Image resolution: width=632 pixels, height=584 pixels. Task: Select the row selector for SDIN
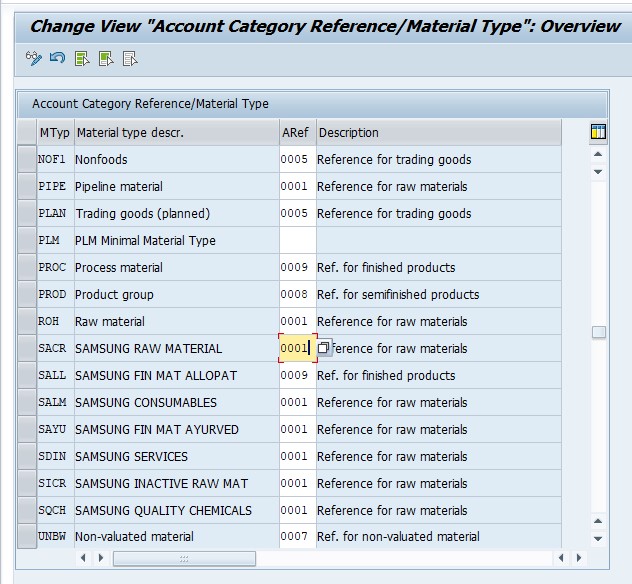[27, 456]
